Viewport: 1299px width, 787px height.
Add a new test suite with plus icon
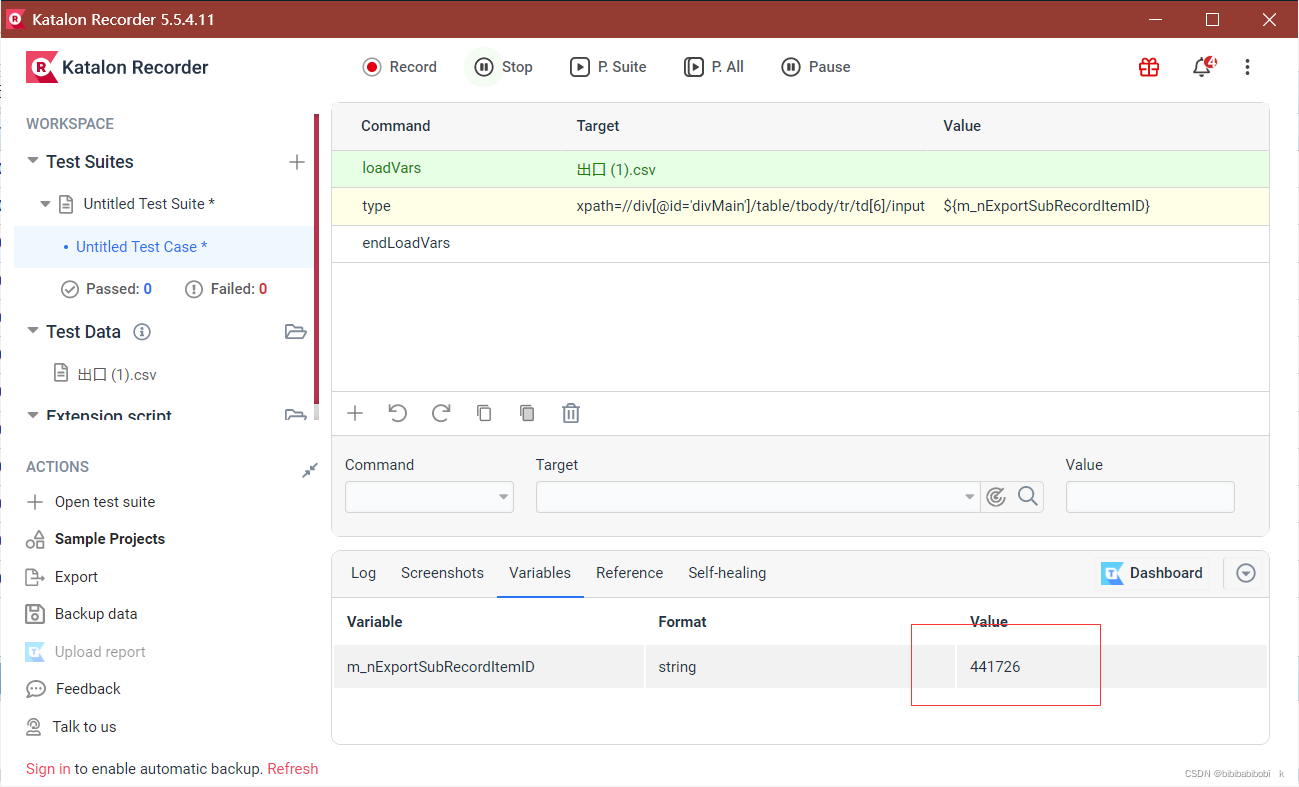click(296, 162)
